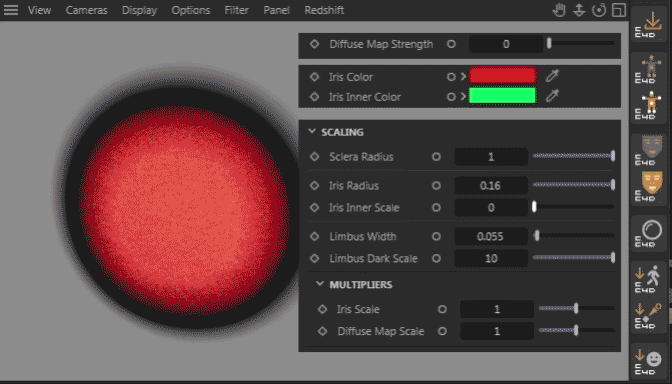Open the Cameras menu
The height and width of the screenshot is (384, 672).
click(86, 10)
